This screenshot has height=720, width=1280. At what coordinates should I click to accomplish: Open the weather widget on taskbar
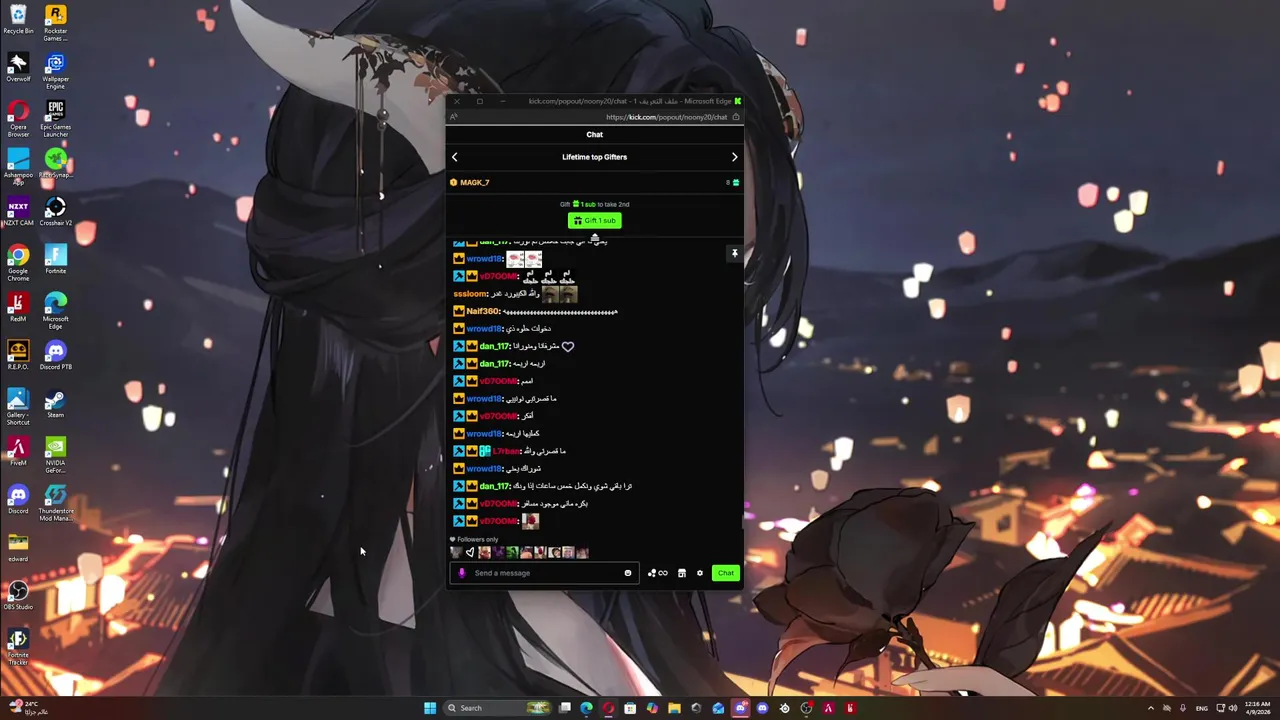click(x=27, y=708)
